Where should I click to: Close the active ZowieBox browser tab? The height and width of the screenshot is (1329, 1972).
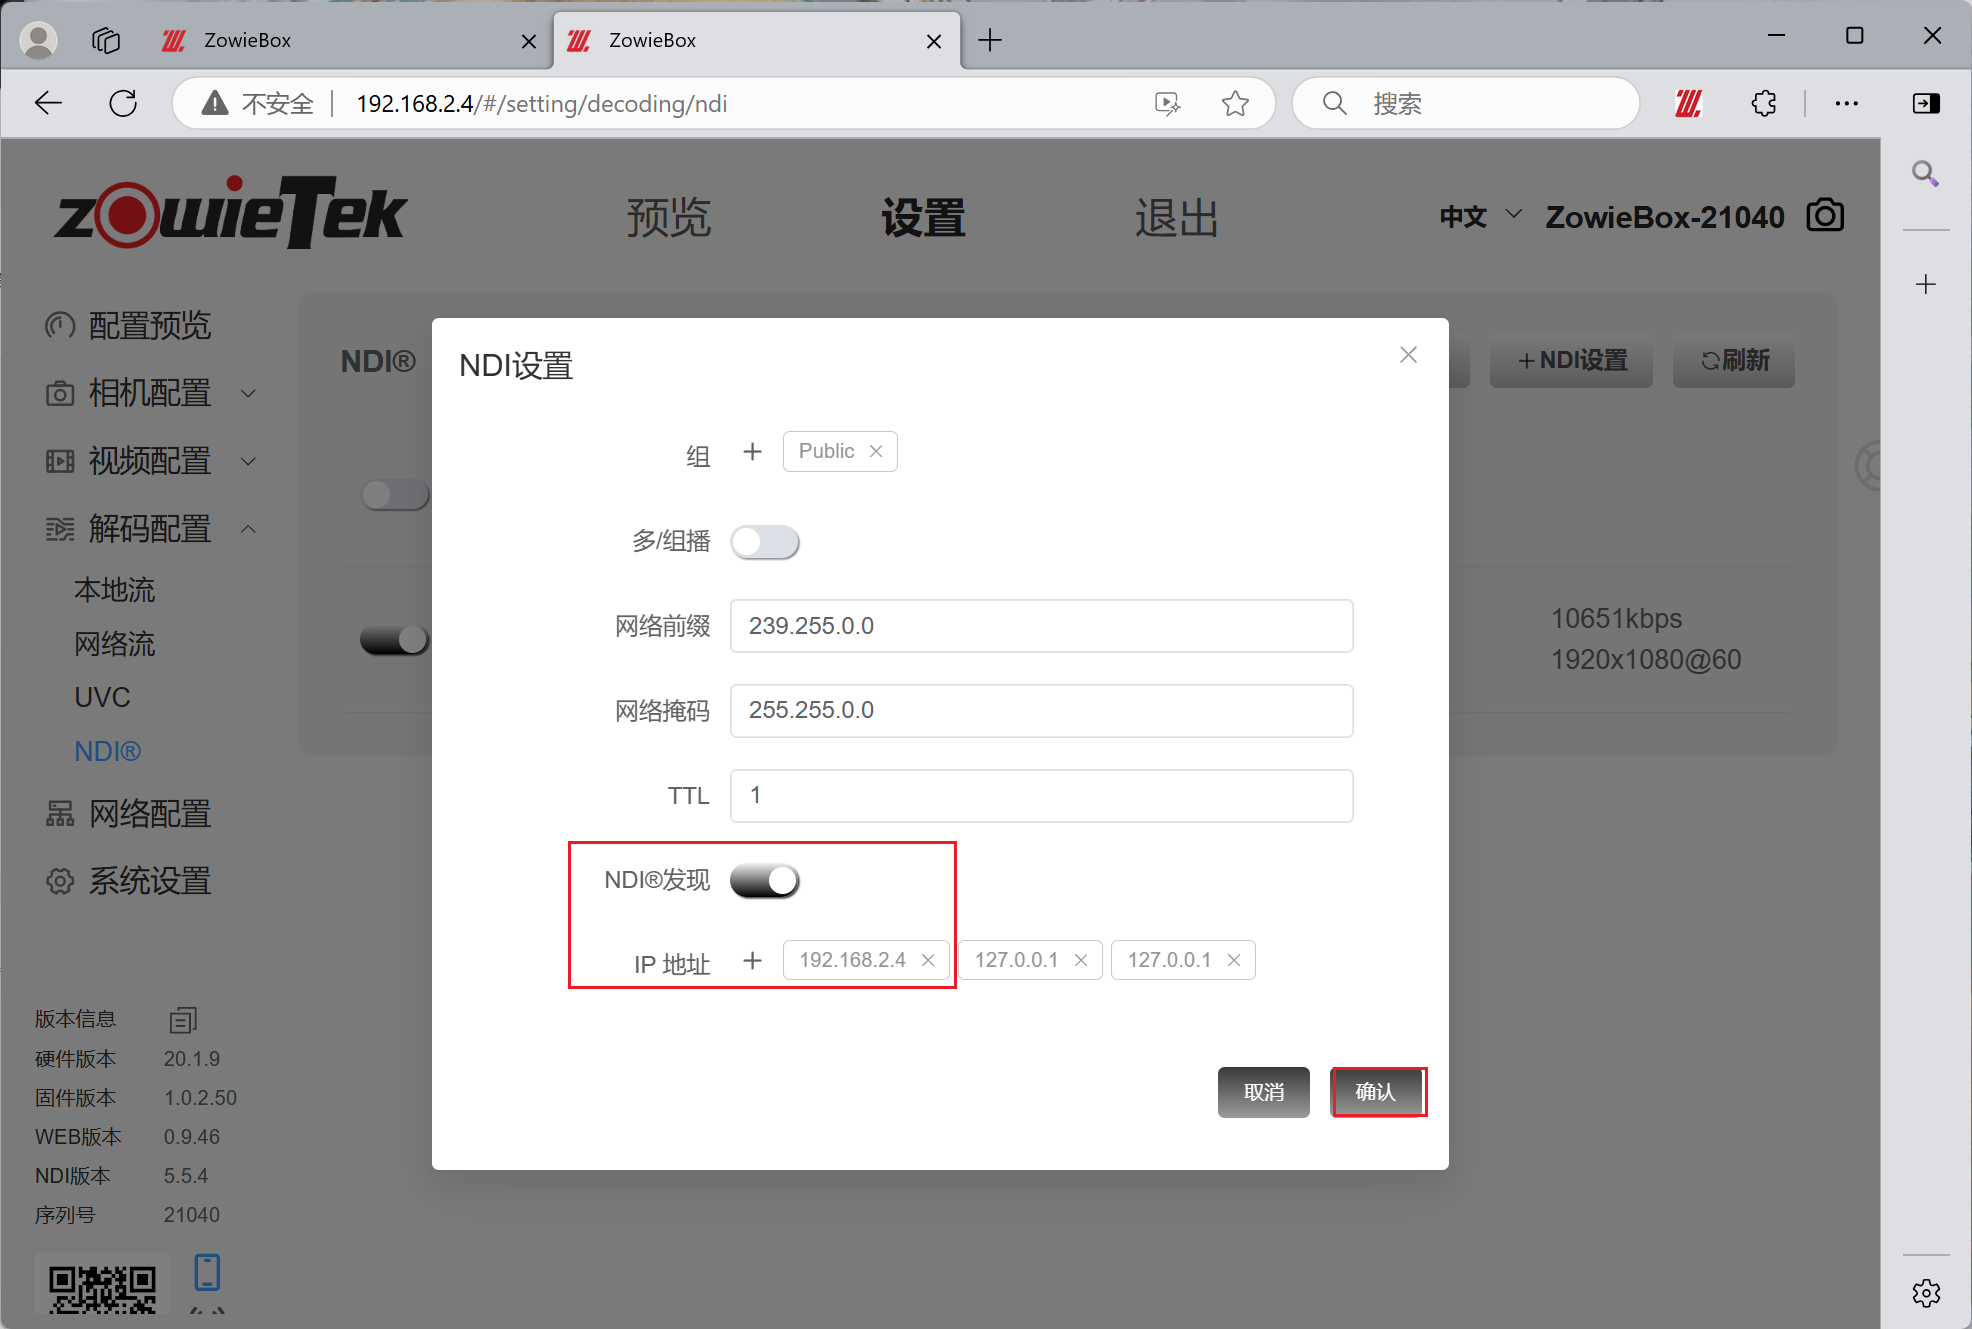coord(934,41)
